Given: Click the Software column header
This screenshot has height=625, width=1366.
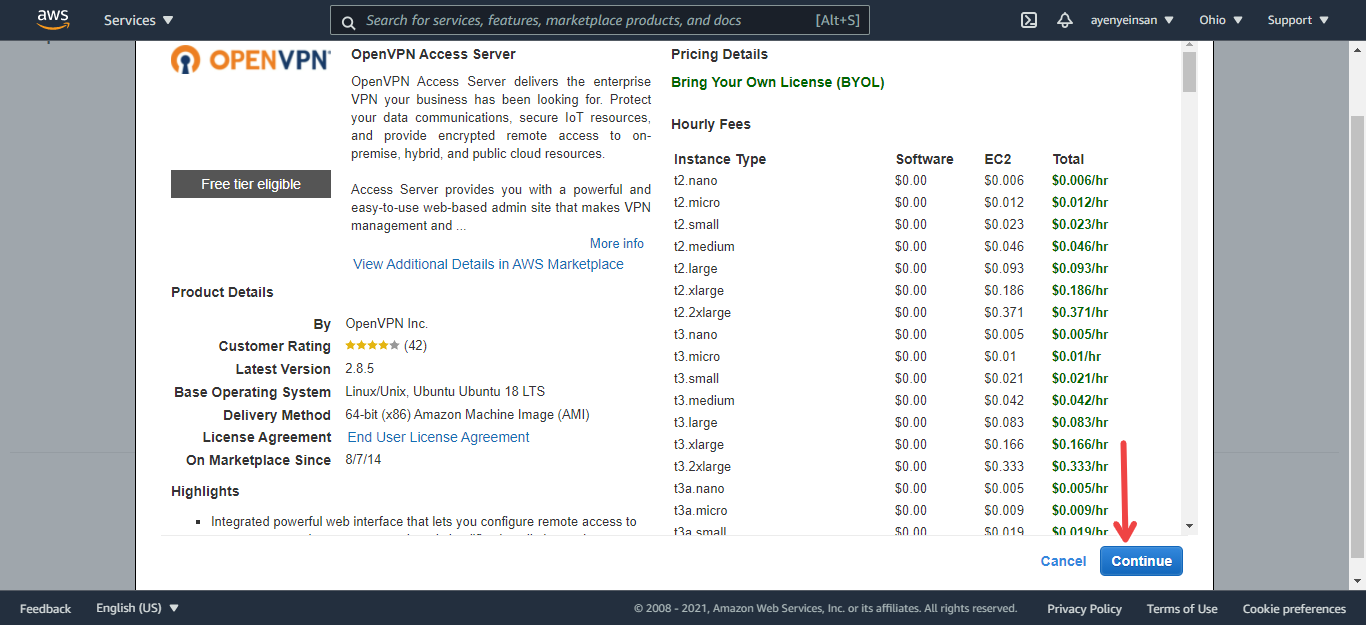Looking at the screenshot, I should point(925,159).
